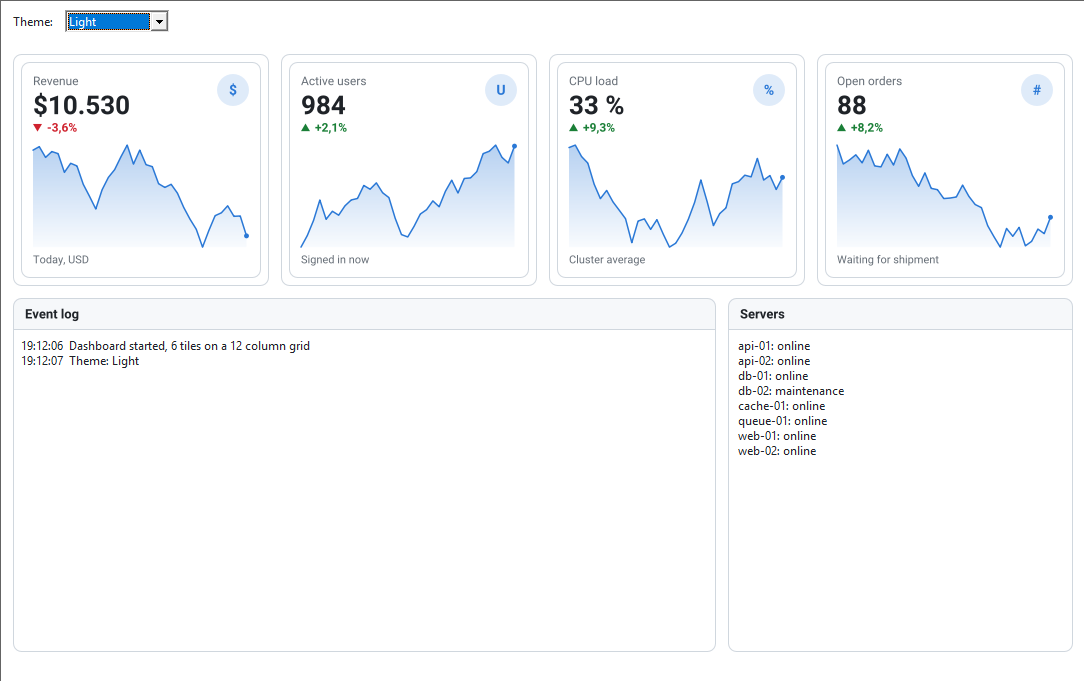Click the Active users sparkline chart

tap(409, 196)
